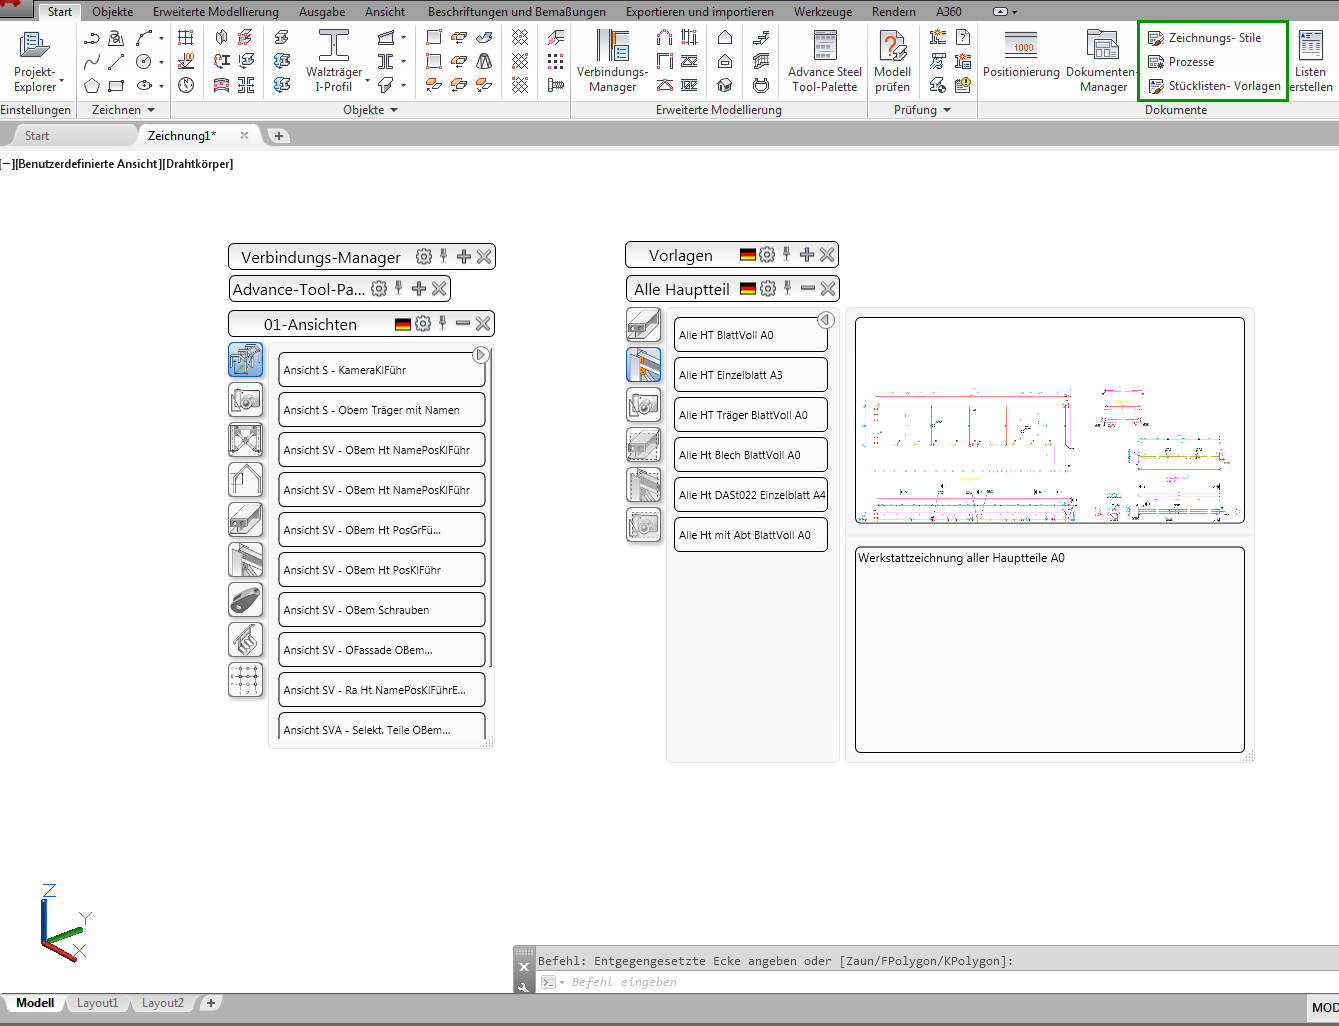Choose Ansicht SV - OBem Schrauben

[x=381, y=610]
